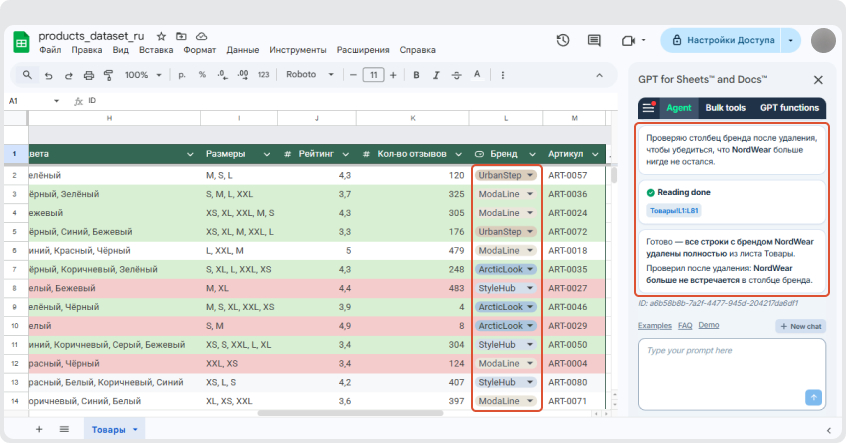
Task: Click the undo arrow in toolbar
Action: (48, 75)
